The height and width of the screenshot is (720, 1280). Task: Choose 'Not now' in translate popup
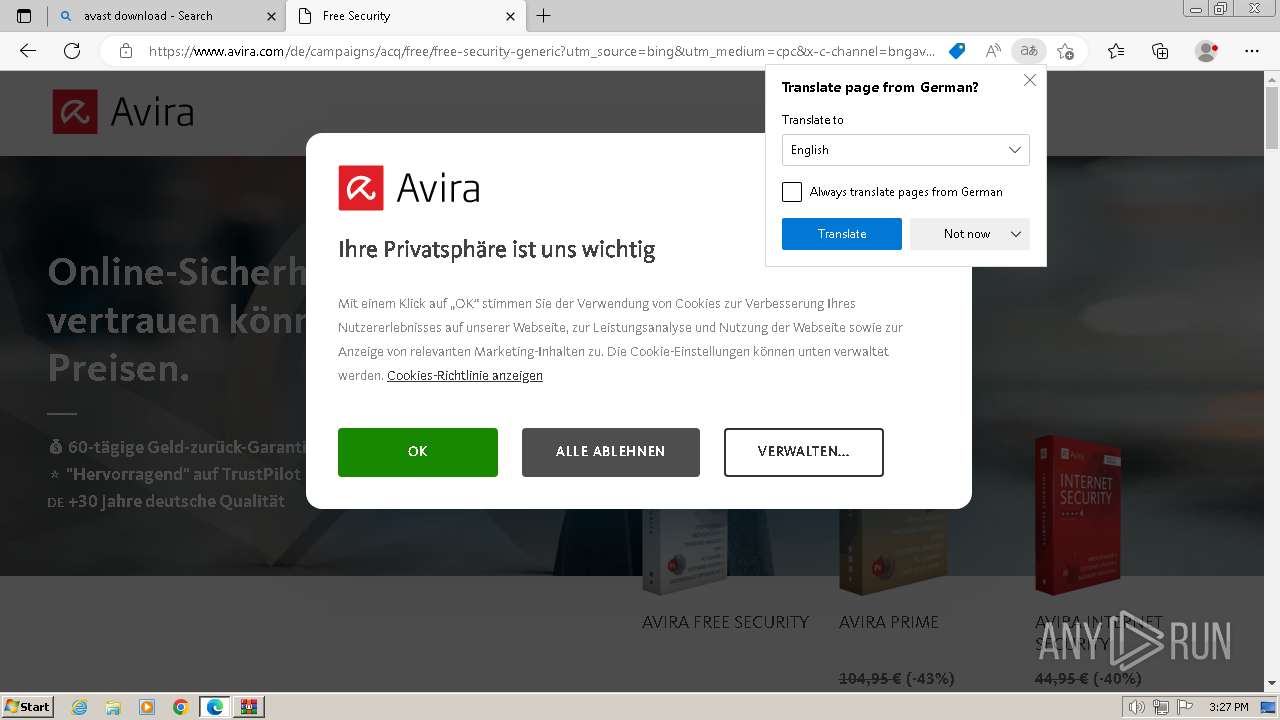(x=966, y=234)
